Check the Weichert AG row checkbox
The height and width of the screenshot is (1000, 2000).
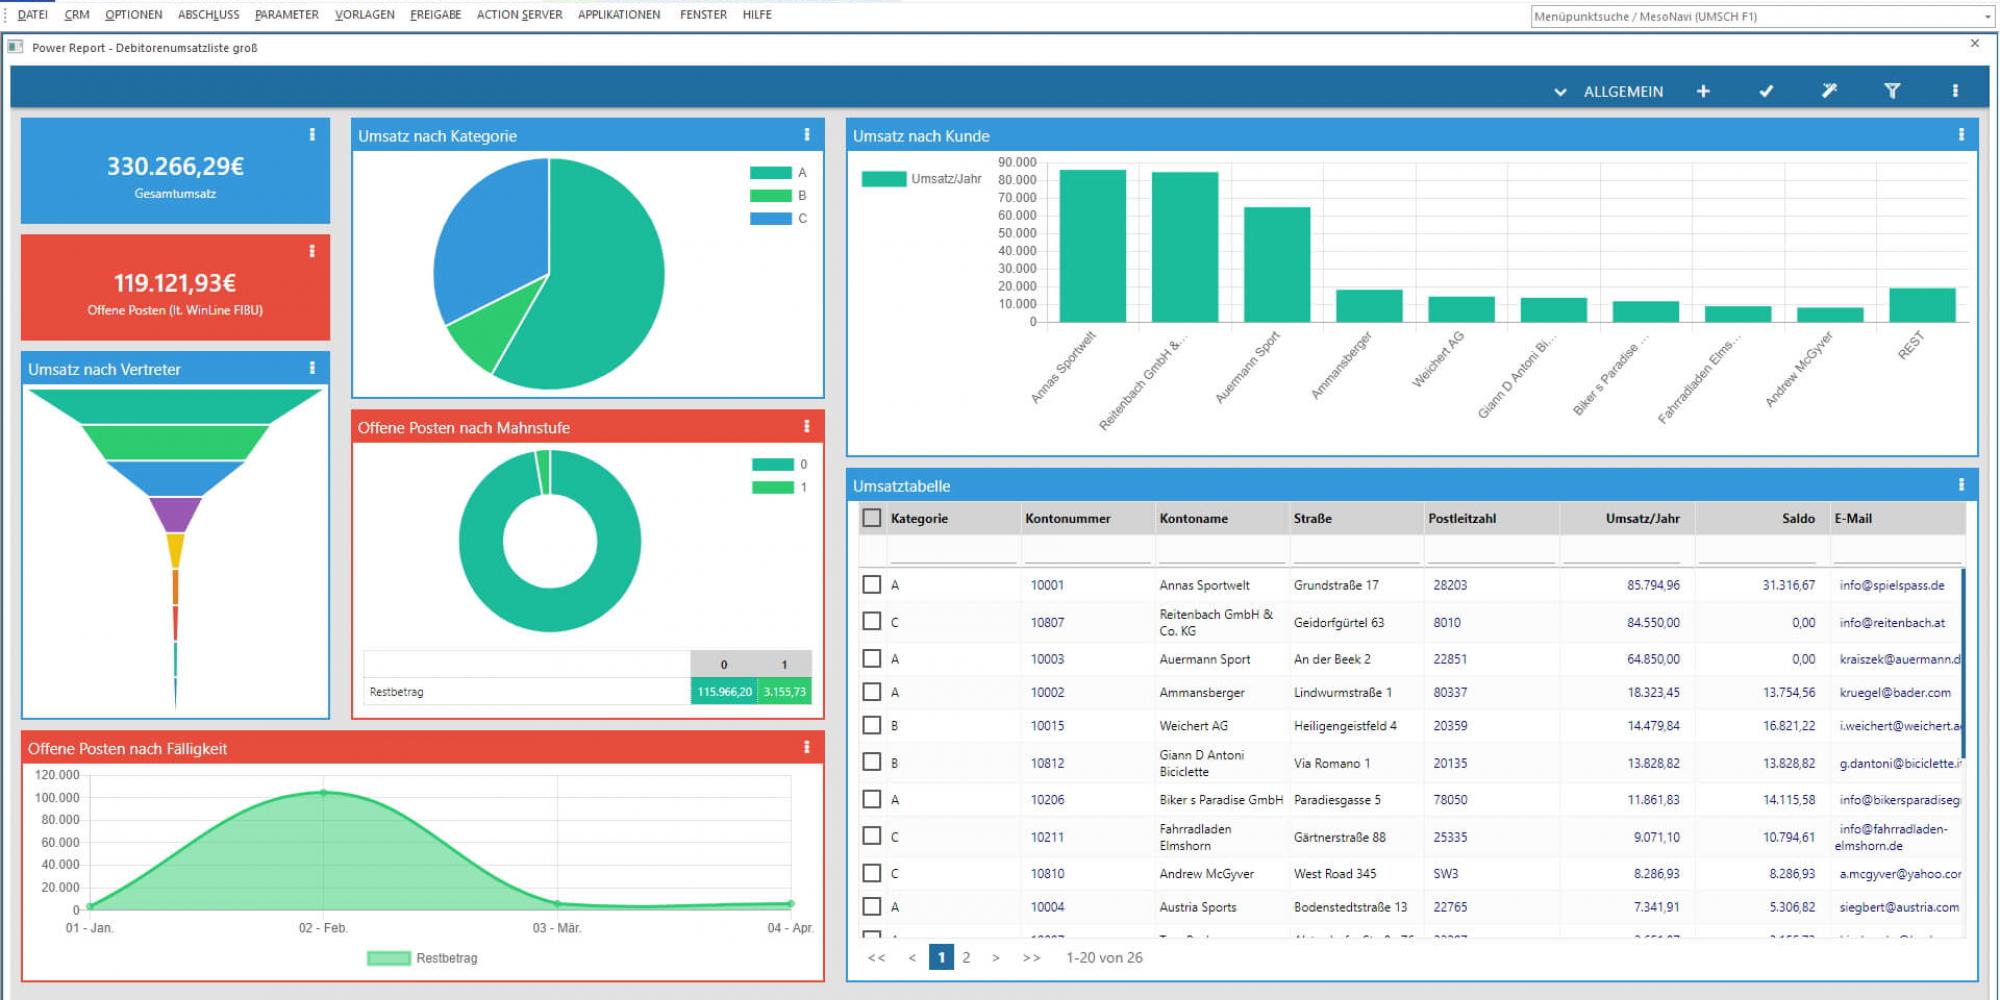click(x=872, y=725)
